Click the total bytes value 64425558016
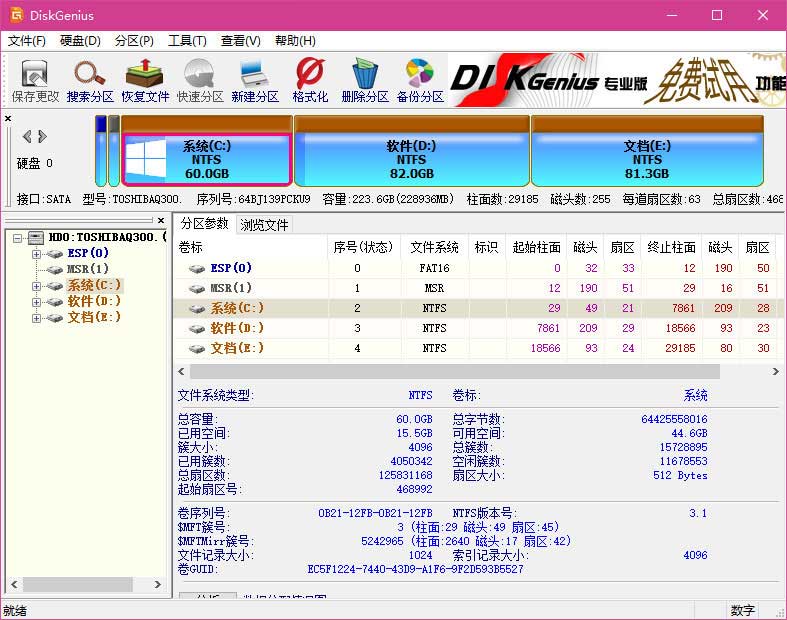 tap(674, 419)
